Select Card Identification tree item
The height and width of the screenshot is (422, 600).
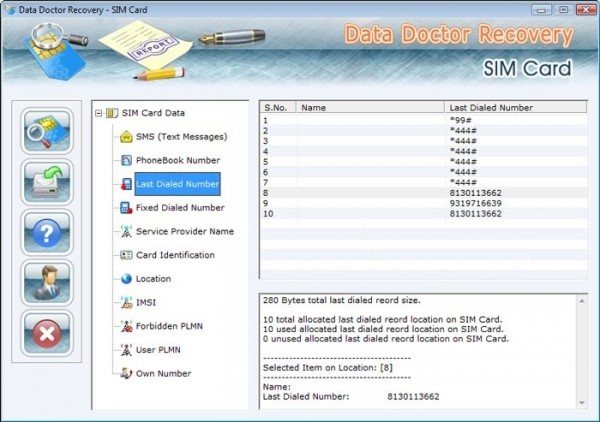pyautogui.click(x=175, y=255)
